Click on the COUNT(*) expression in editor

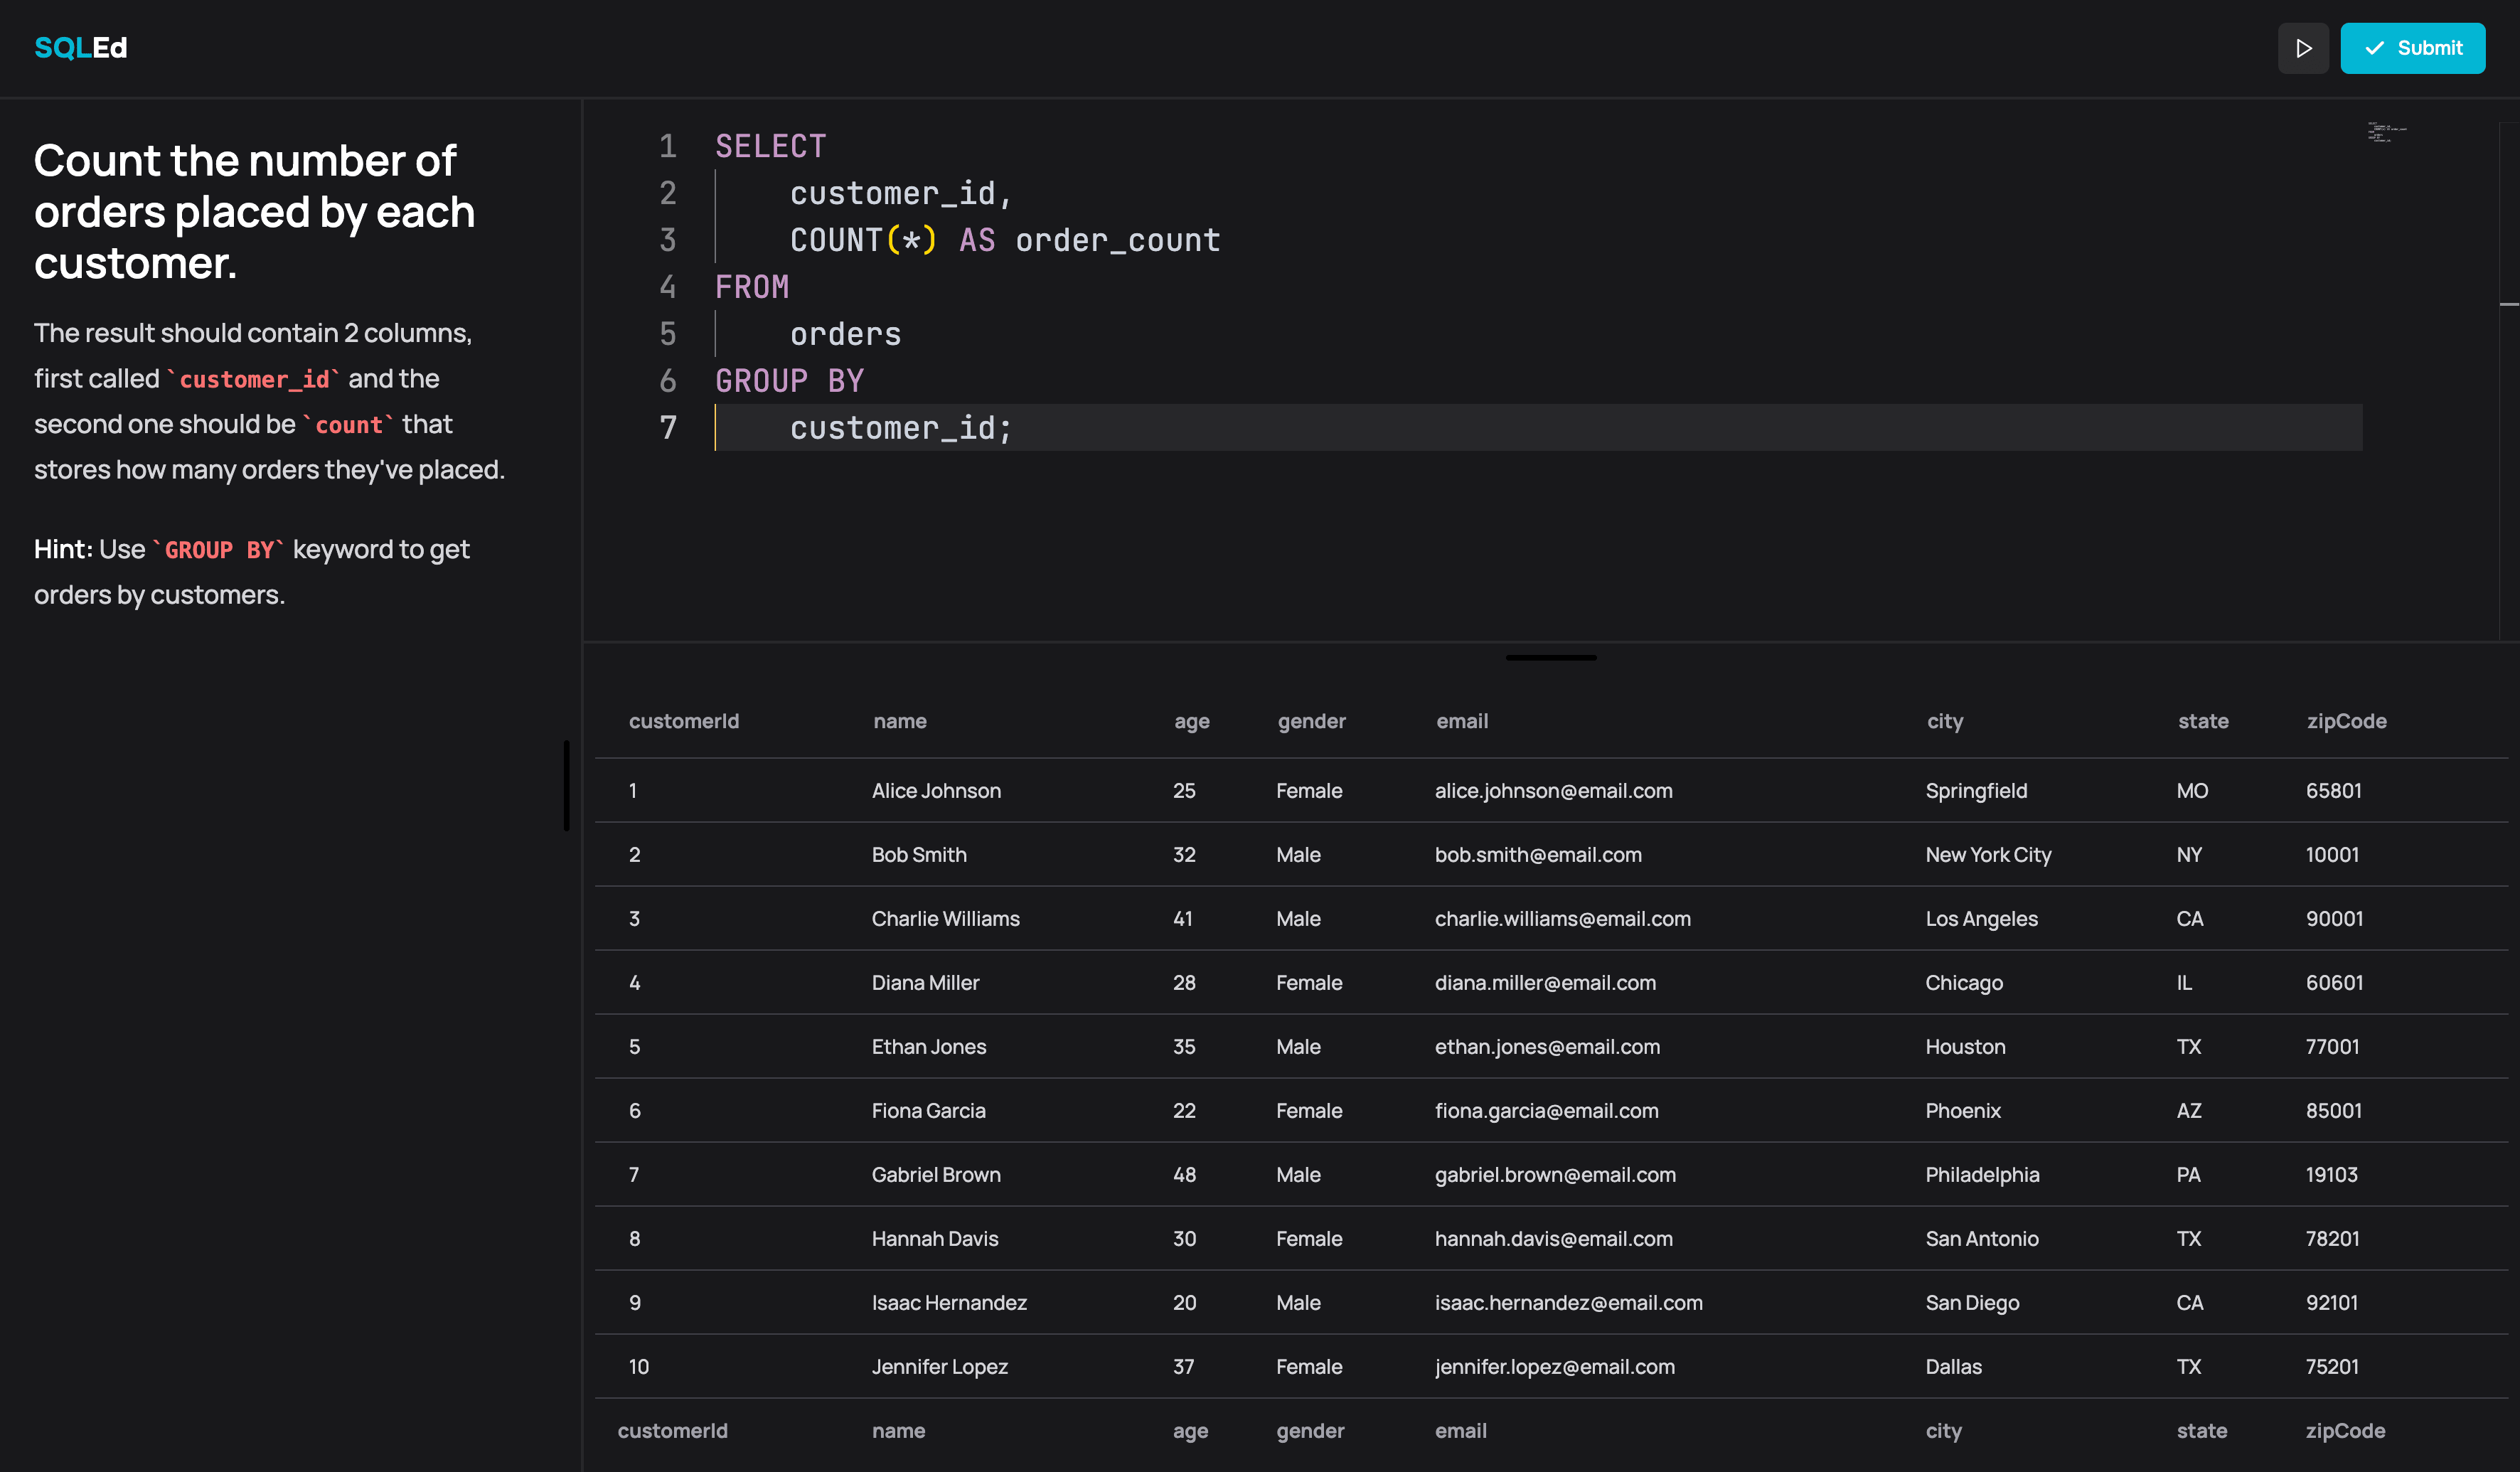tap(863, 240)
